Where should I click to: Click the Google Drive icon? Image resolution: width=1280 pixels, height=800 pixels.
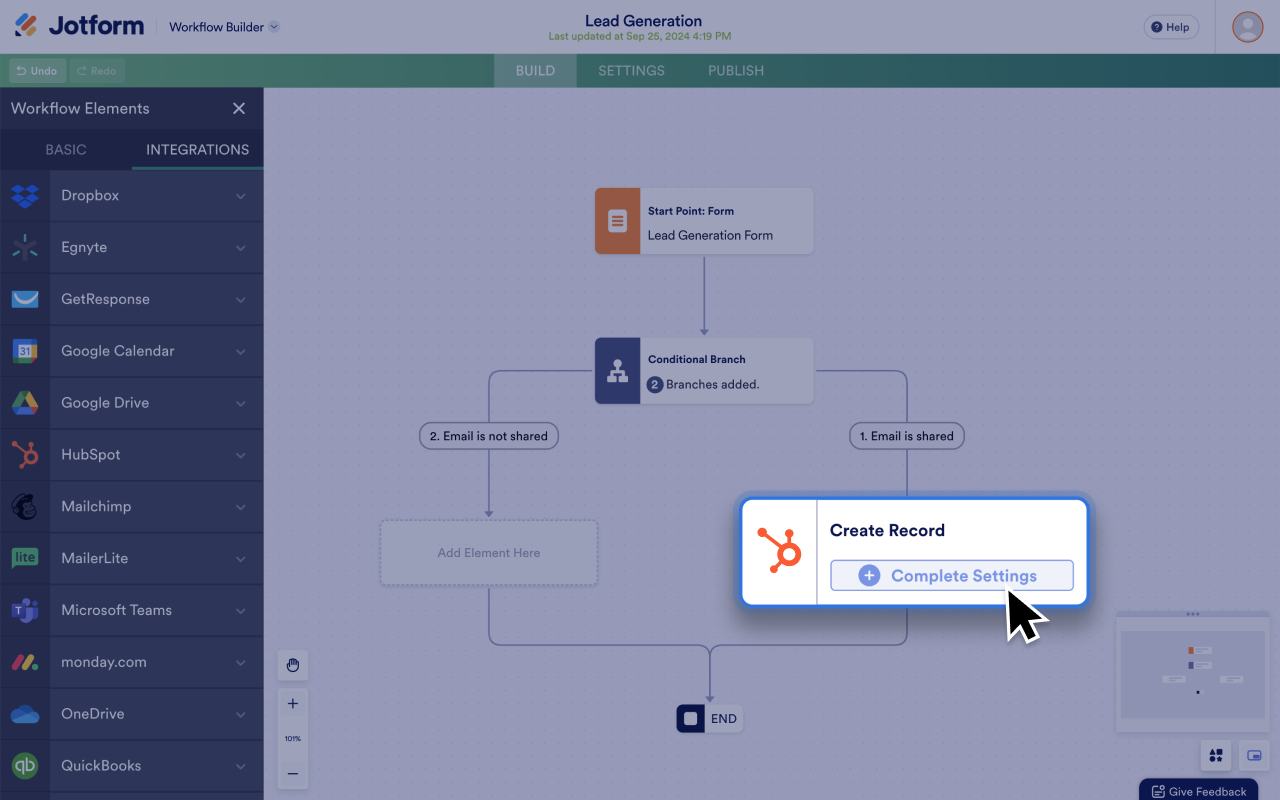tap(25, 403)
